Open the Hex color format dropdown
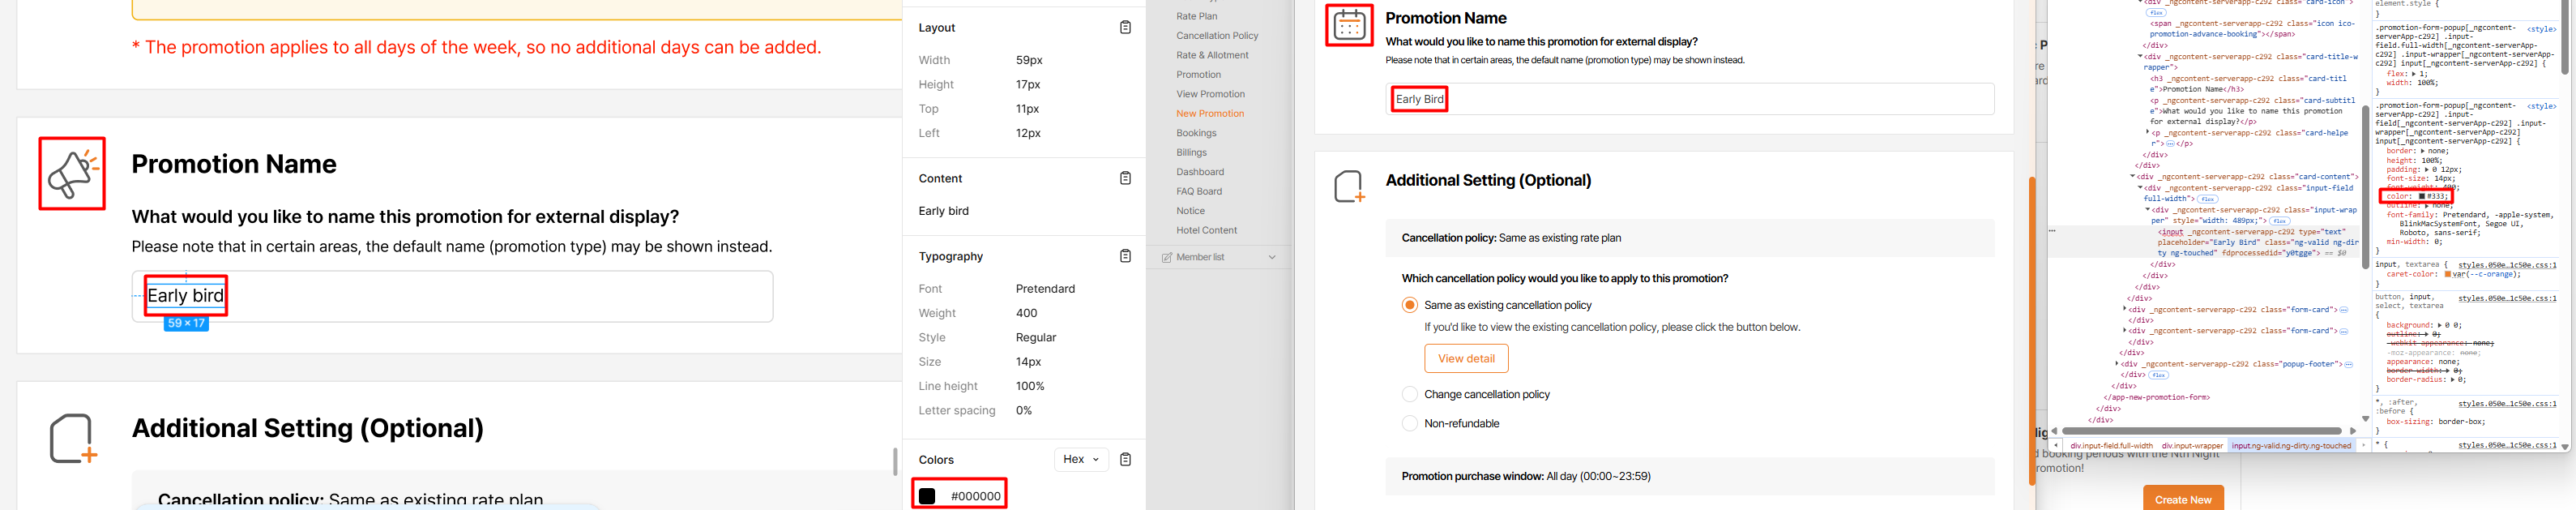The image size is (2576, 510). click(x=1080, y=459)
